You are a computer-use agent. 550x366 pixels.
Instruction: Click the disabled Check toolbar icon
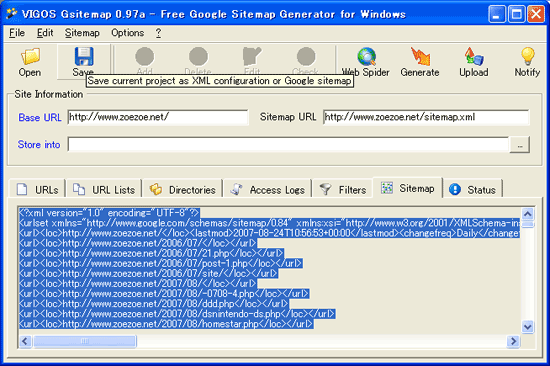[306, 56]
